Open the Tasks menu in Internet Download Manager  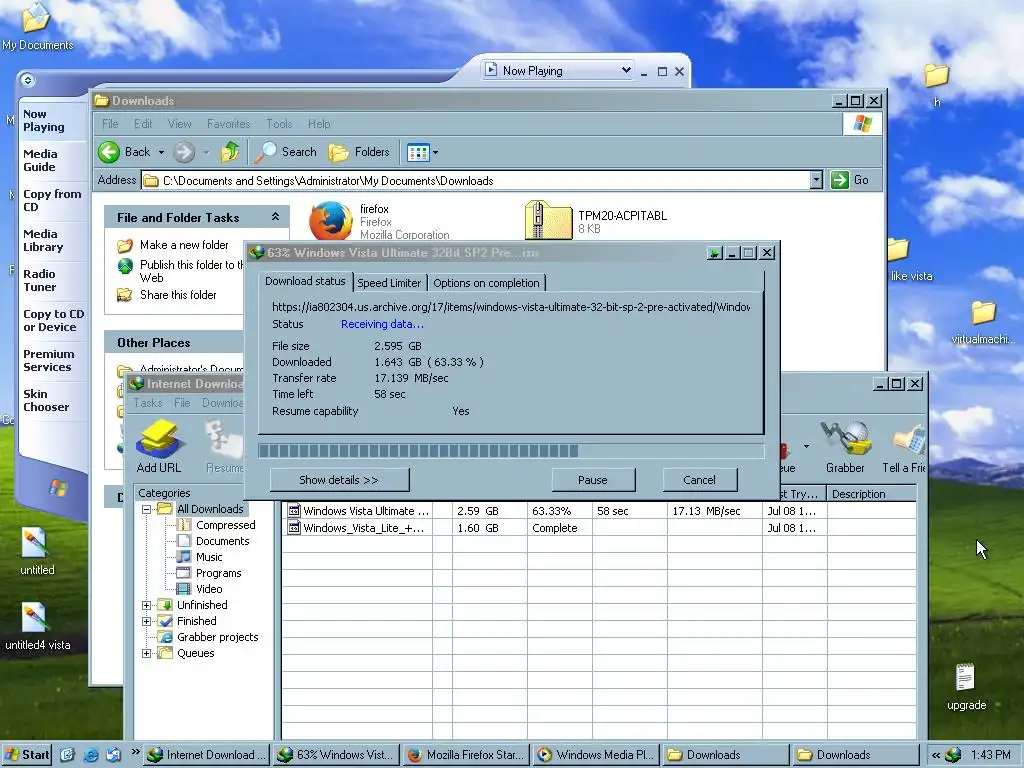point(148,403)
